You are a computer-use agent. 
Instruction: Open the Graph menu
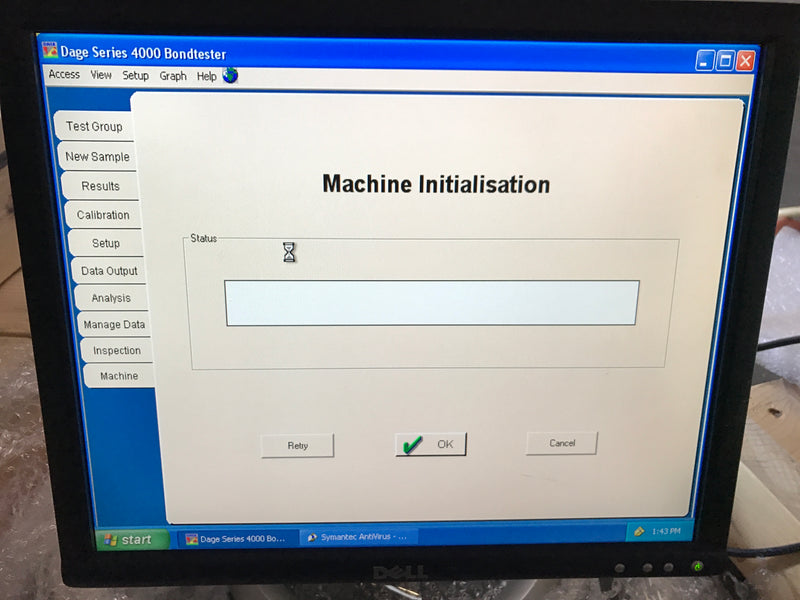(x=172, y=75)
